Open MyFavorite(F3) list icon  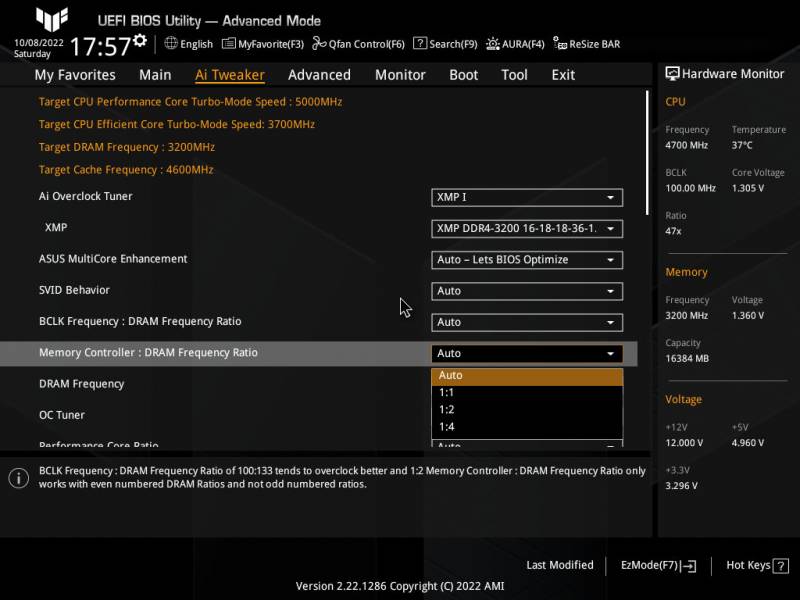(x=229, y=44)
